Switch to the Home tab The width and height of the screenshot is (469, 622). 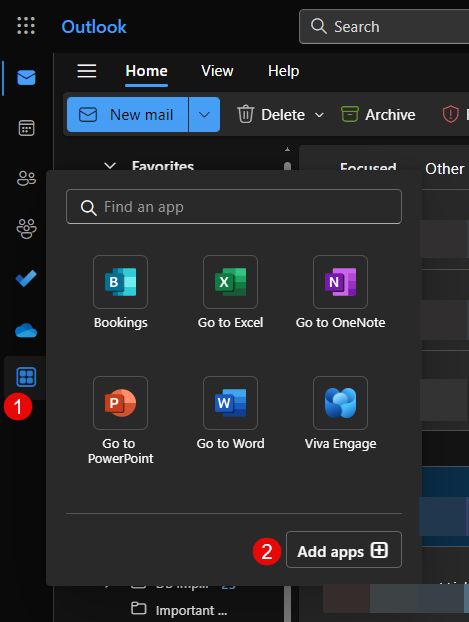click(146, 71)
